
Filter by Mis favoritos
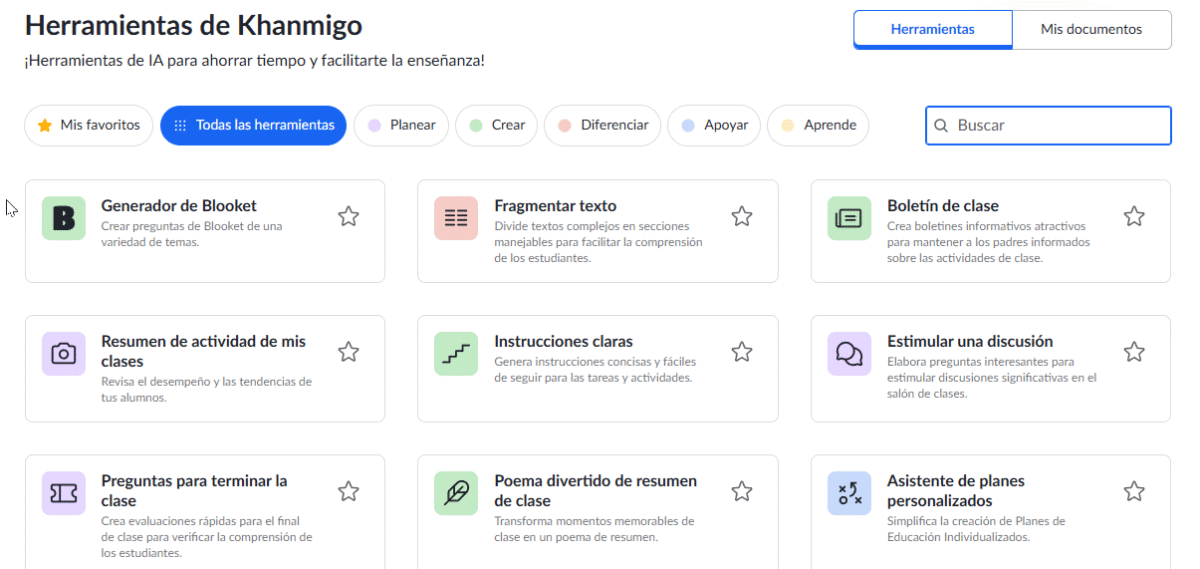click(x=89, y=125)
